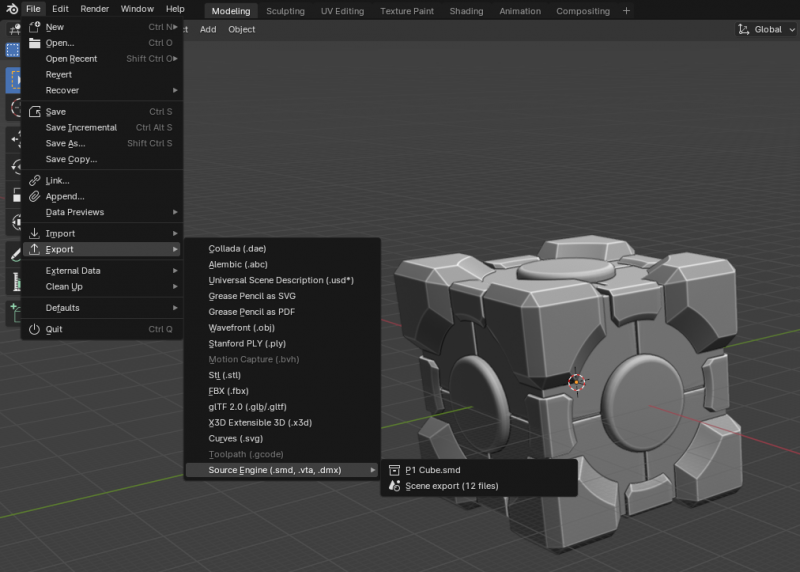Switch to the Animation workspace tab
800x572 pixels.
[x=520, y=11]
